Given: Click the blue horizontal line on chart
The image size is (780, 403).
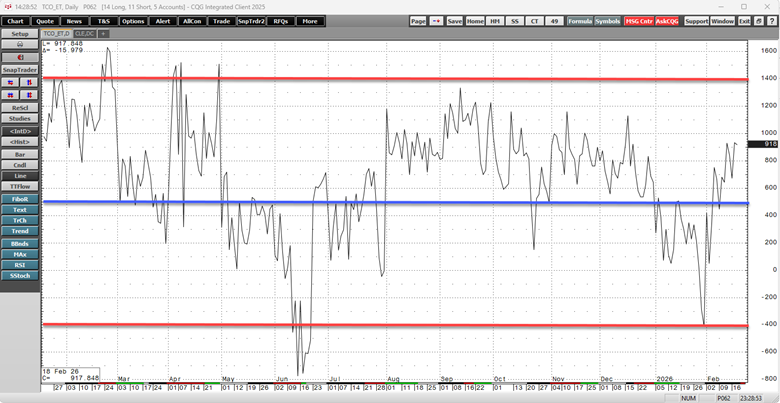Looking at the screenshot, I should [400, 203].
